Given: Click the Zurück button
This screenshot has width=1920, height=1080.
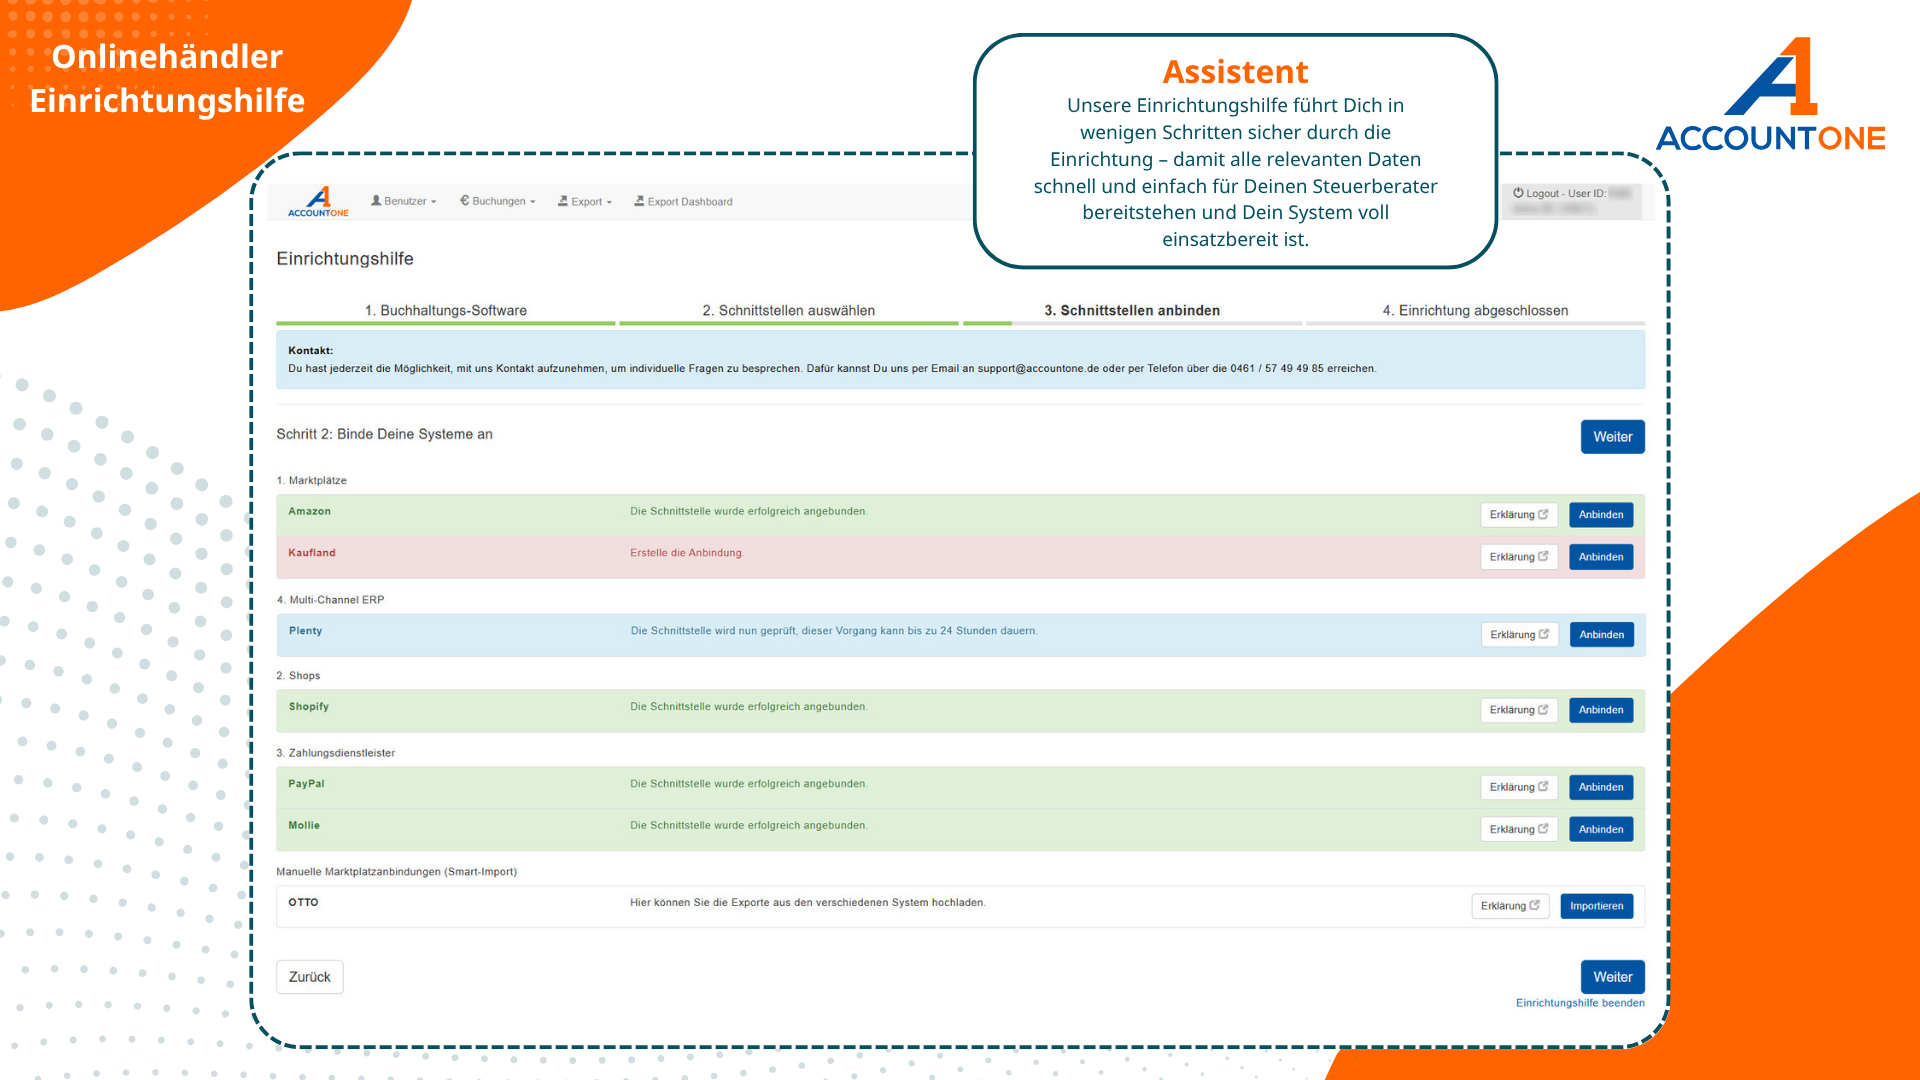Looking at the screenshot, I should (309, 977).
